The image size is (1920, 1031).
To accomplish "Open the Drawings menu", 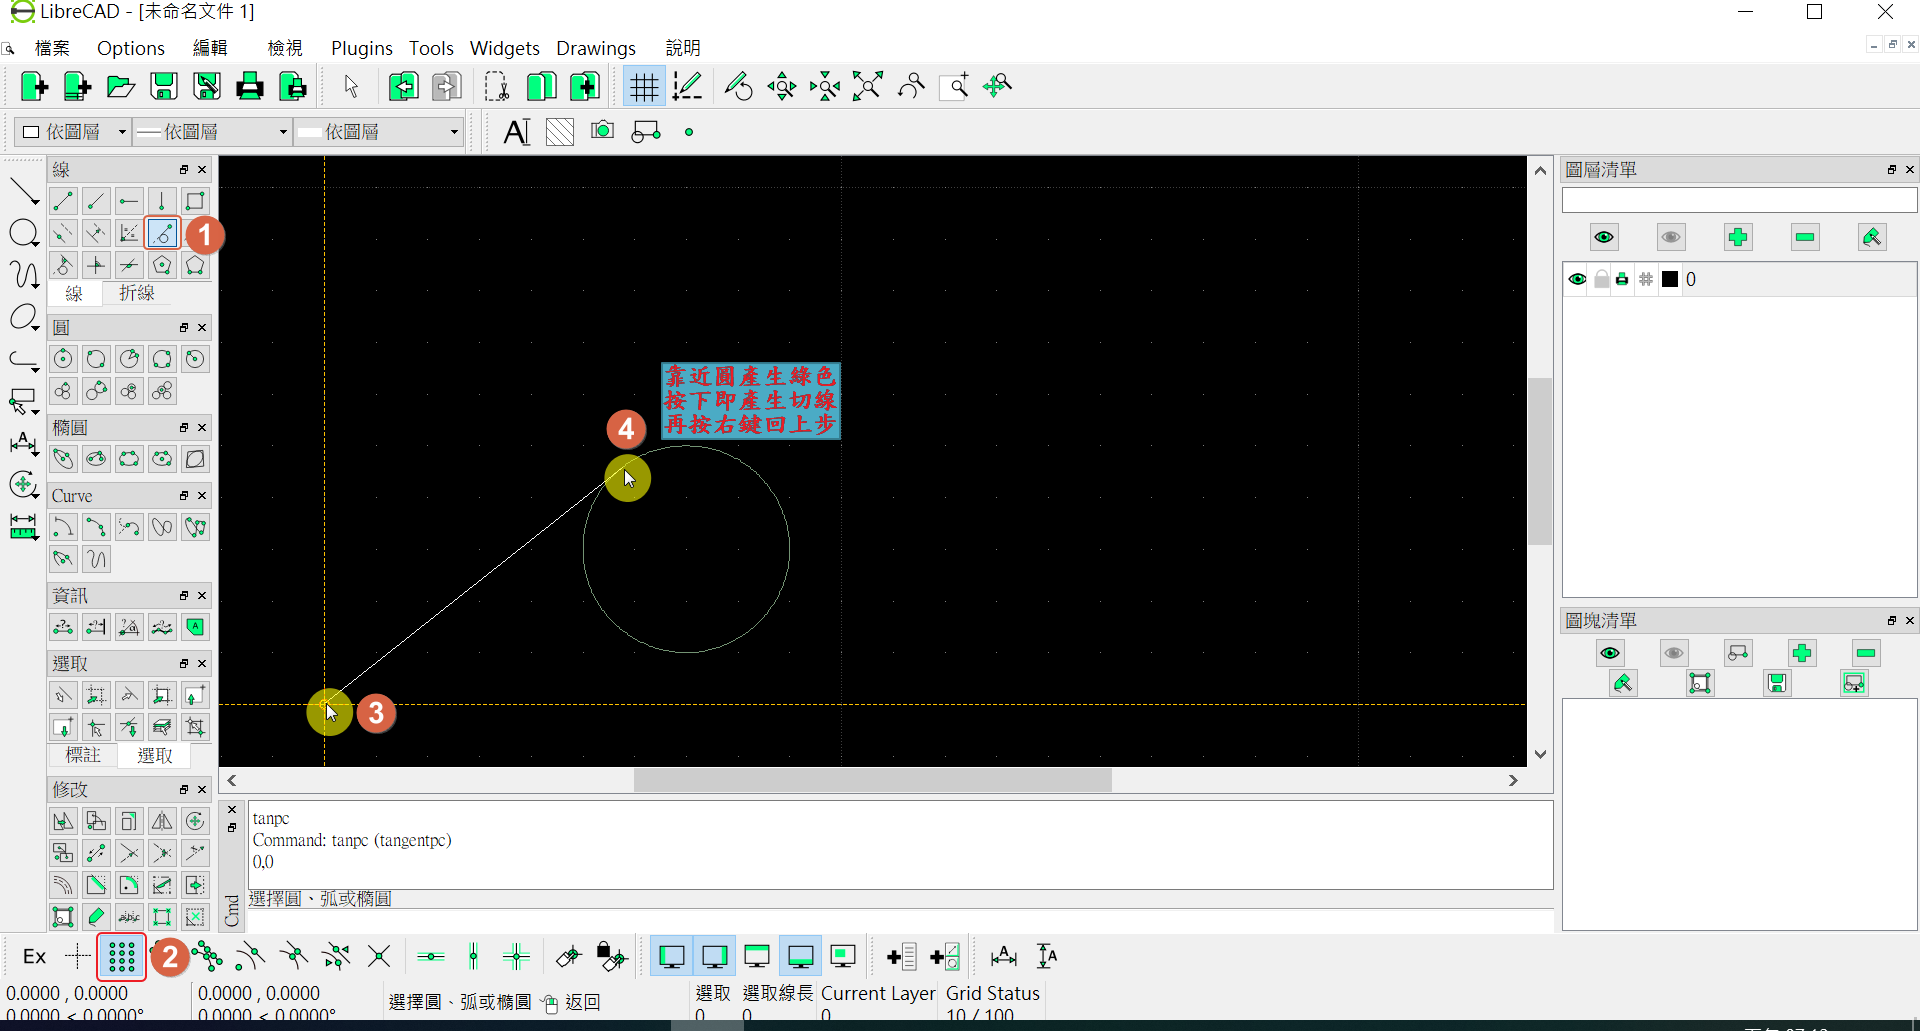I will tap(596, 48).
